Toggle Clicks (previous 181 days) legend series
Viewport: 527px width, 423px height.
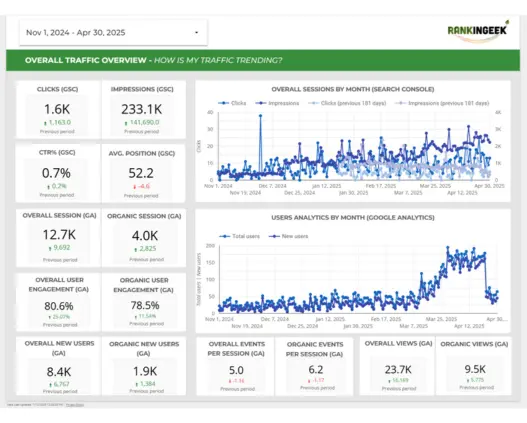point(347,103)
